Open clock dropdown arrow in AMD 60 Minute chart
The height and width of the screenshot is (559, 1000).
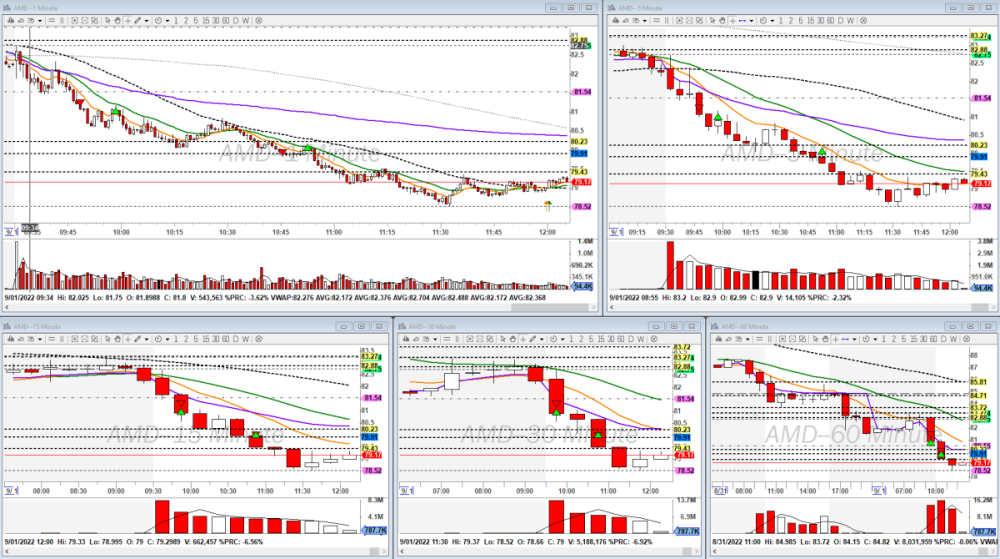click(876, 339)
